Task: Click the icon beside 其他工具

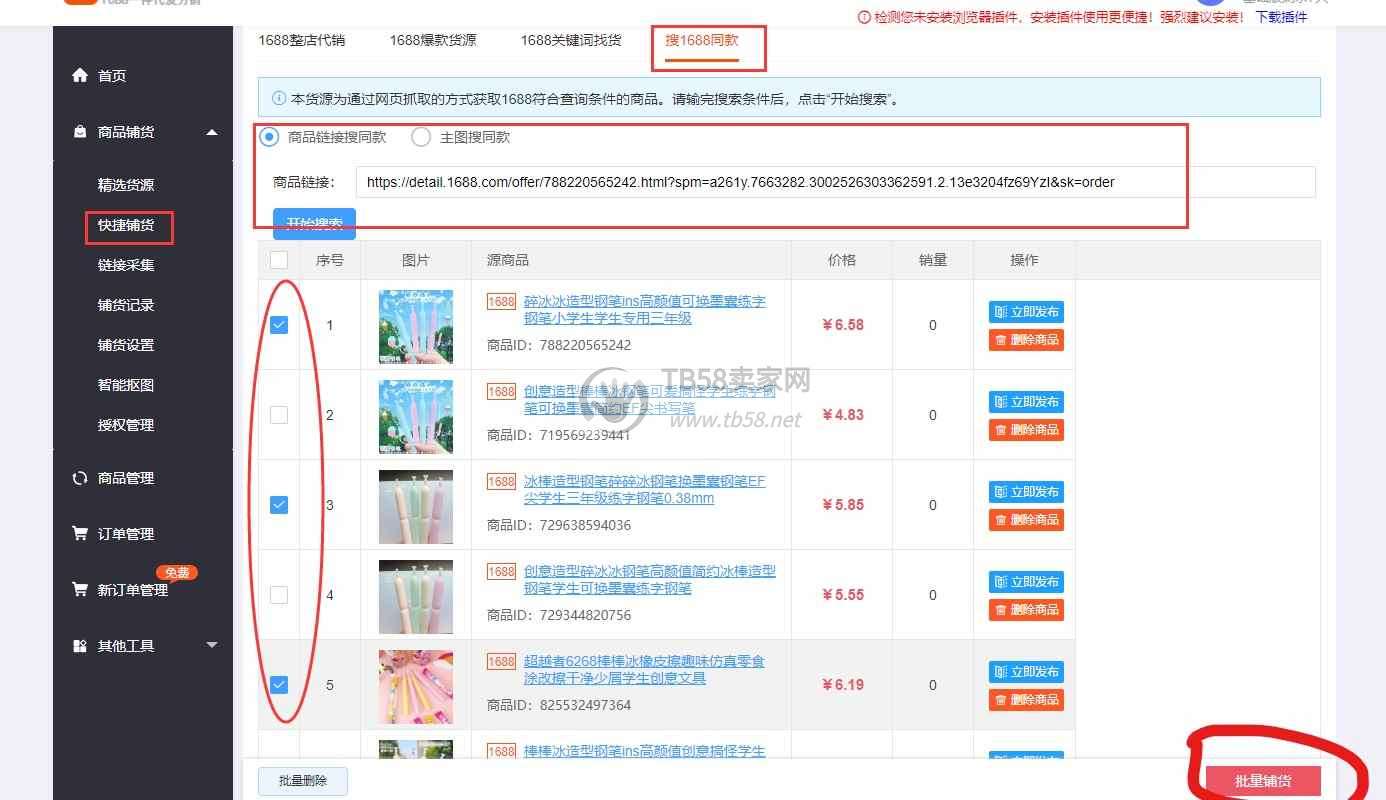Action: (80, 646)
